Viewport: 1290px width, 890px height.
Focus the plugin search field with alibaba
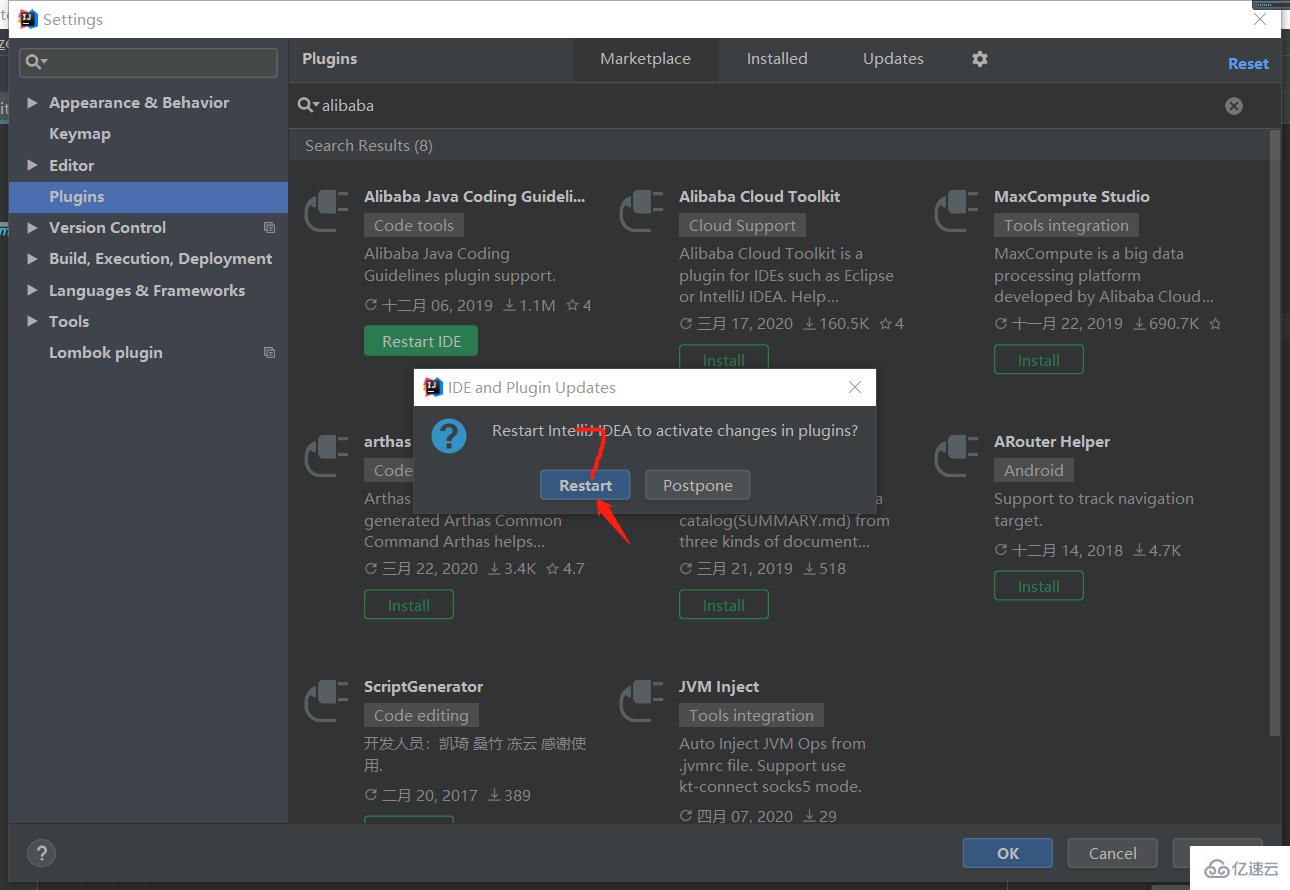pos(770,105)
